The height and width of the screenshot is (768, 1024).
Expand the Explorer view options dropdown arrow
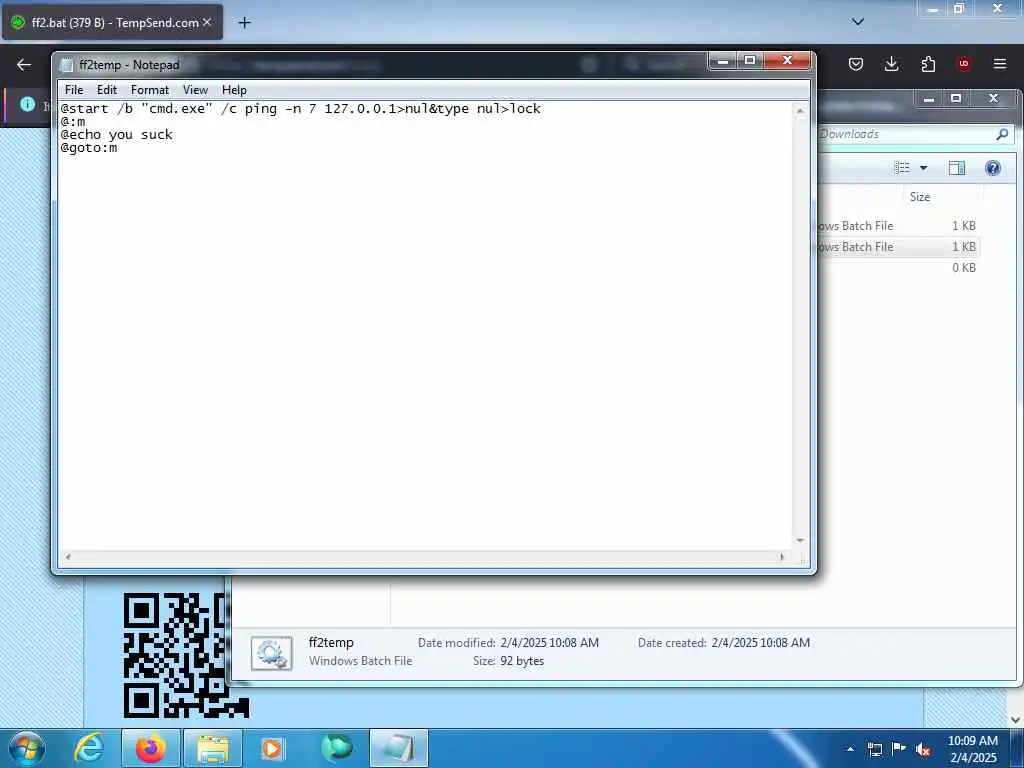923,168
